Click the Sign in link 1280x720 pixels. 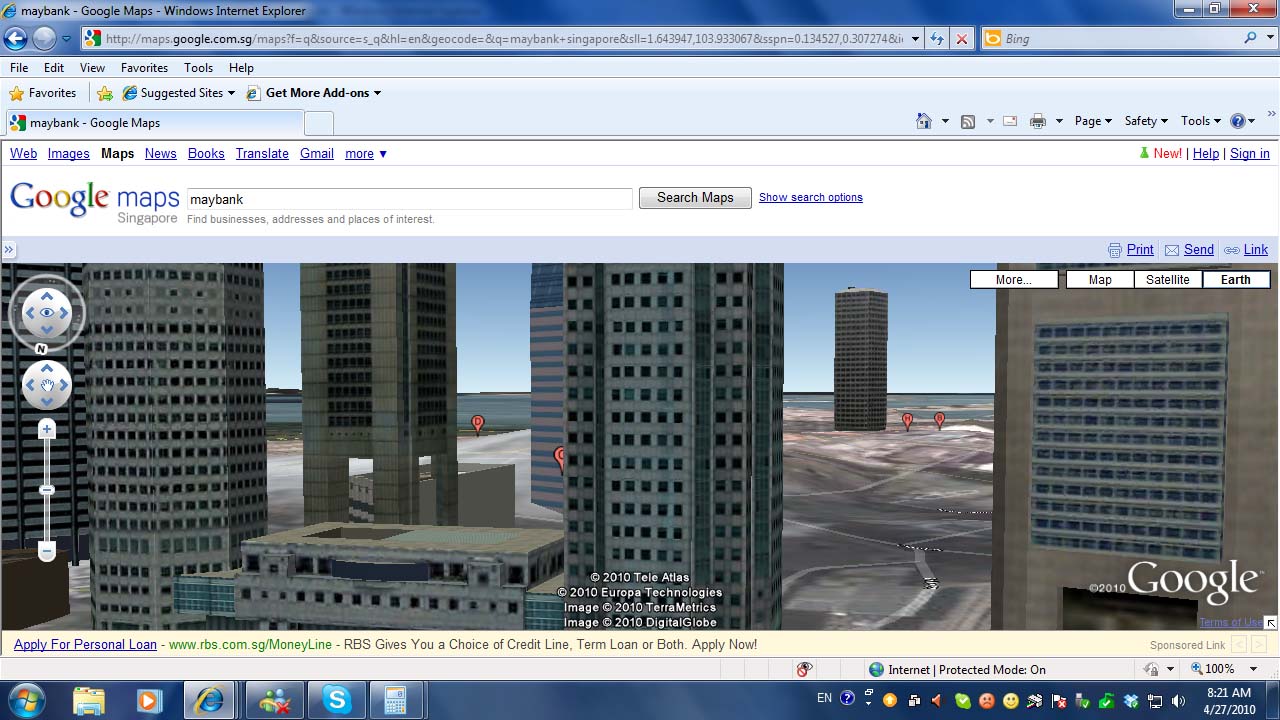1250,153
